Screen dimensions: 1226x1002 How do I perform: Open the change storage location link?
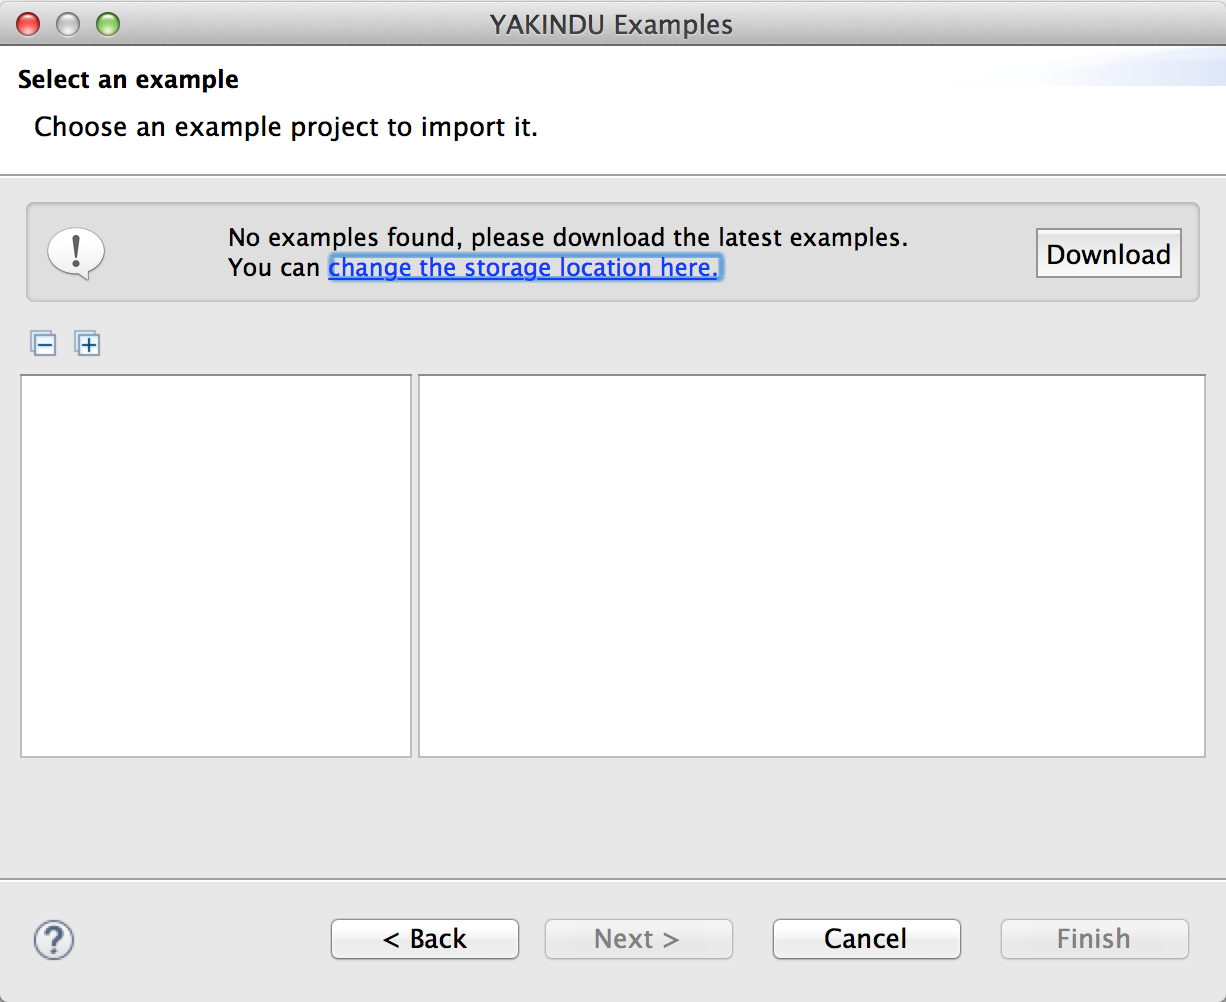pyautogui.click(x=523, y=268)
